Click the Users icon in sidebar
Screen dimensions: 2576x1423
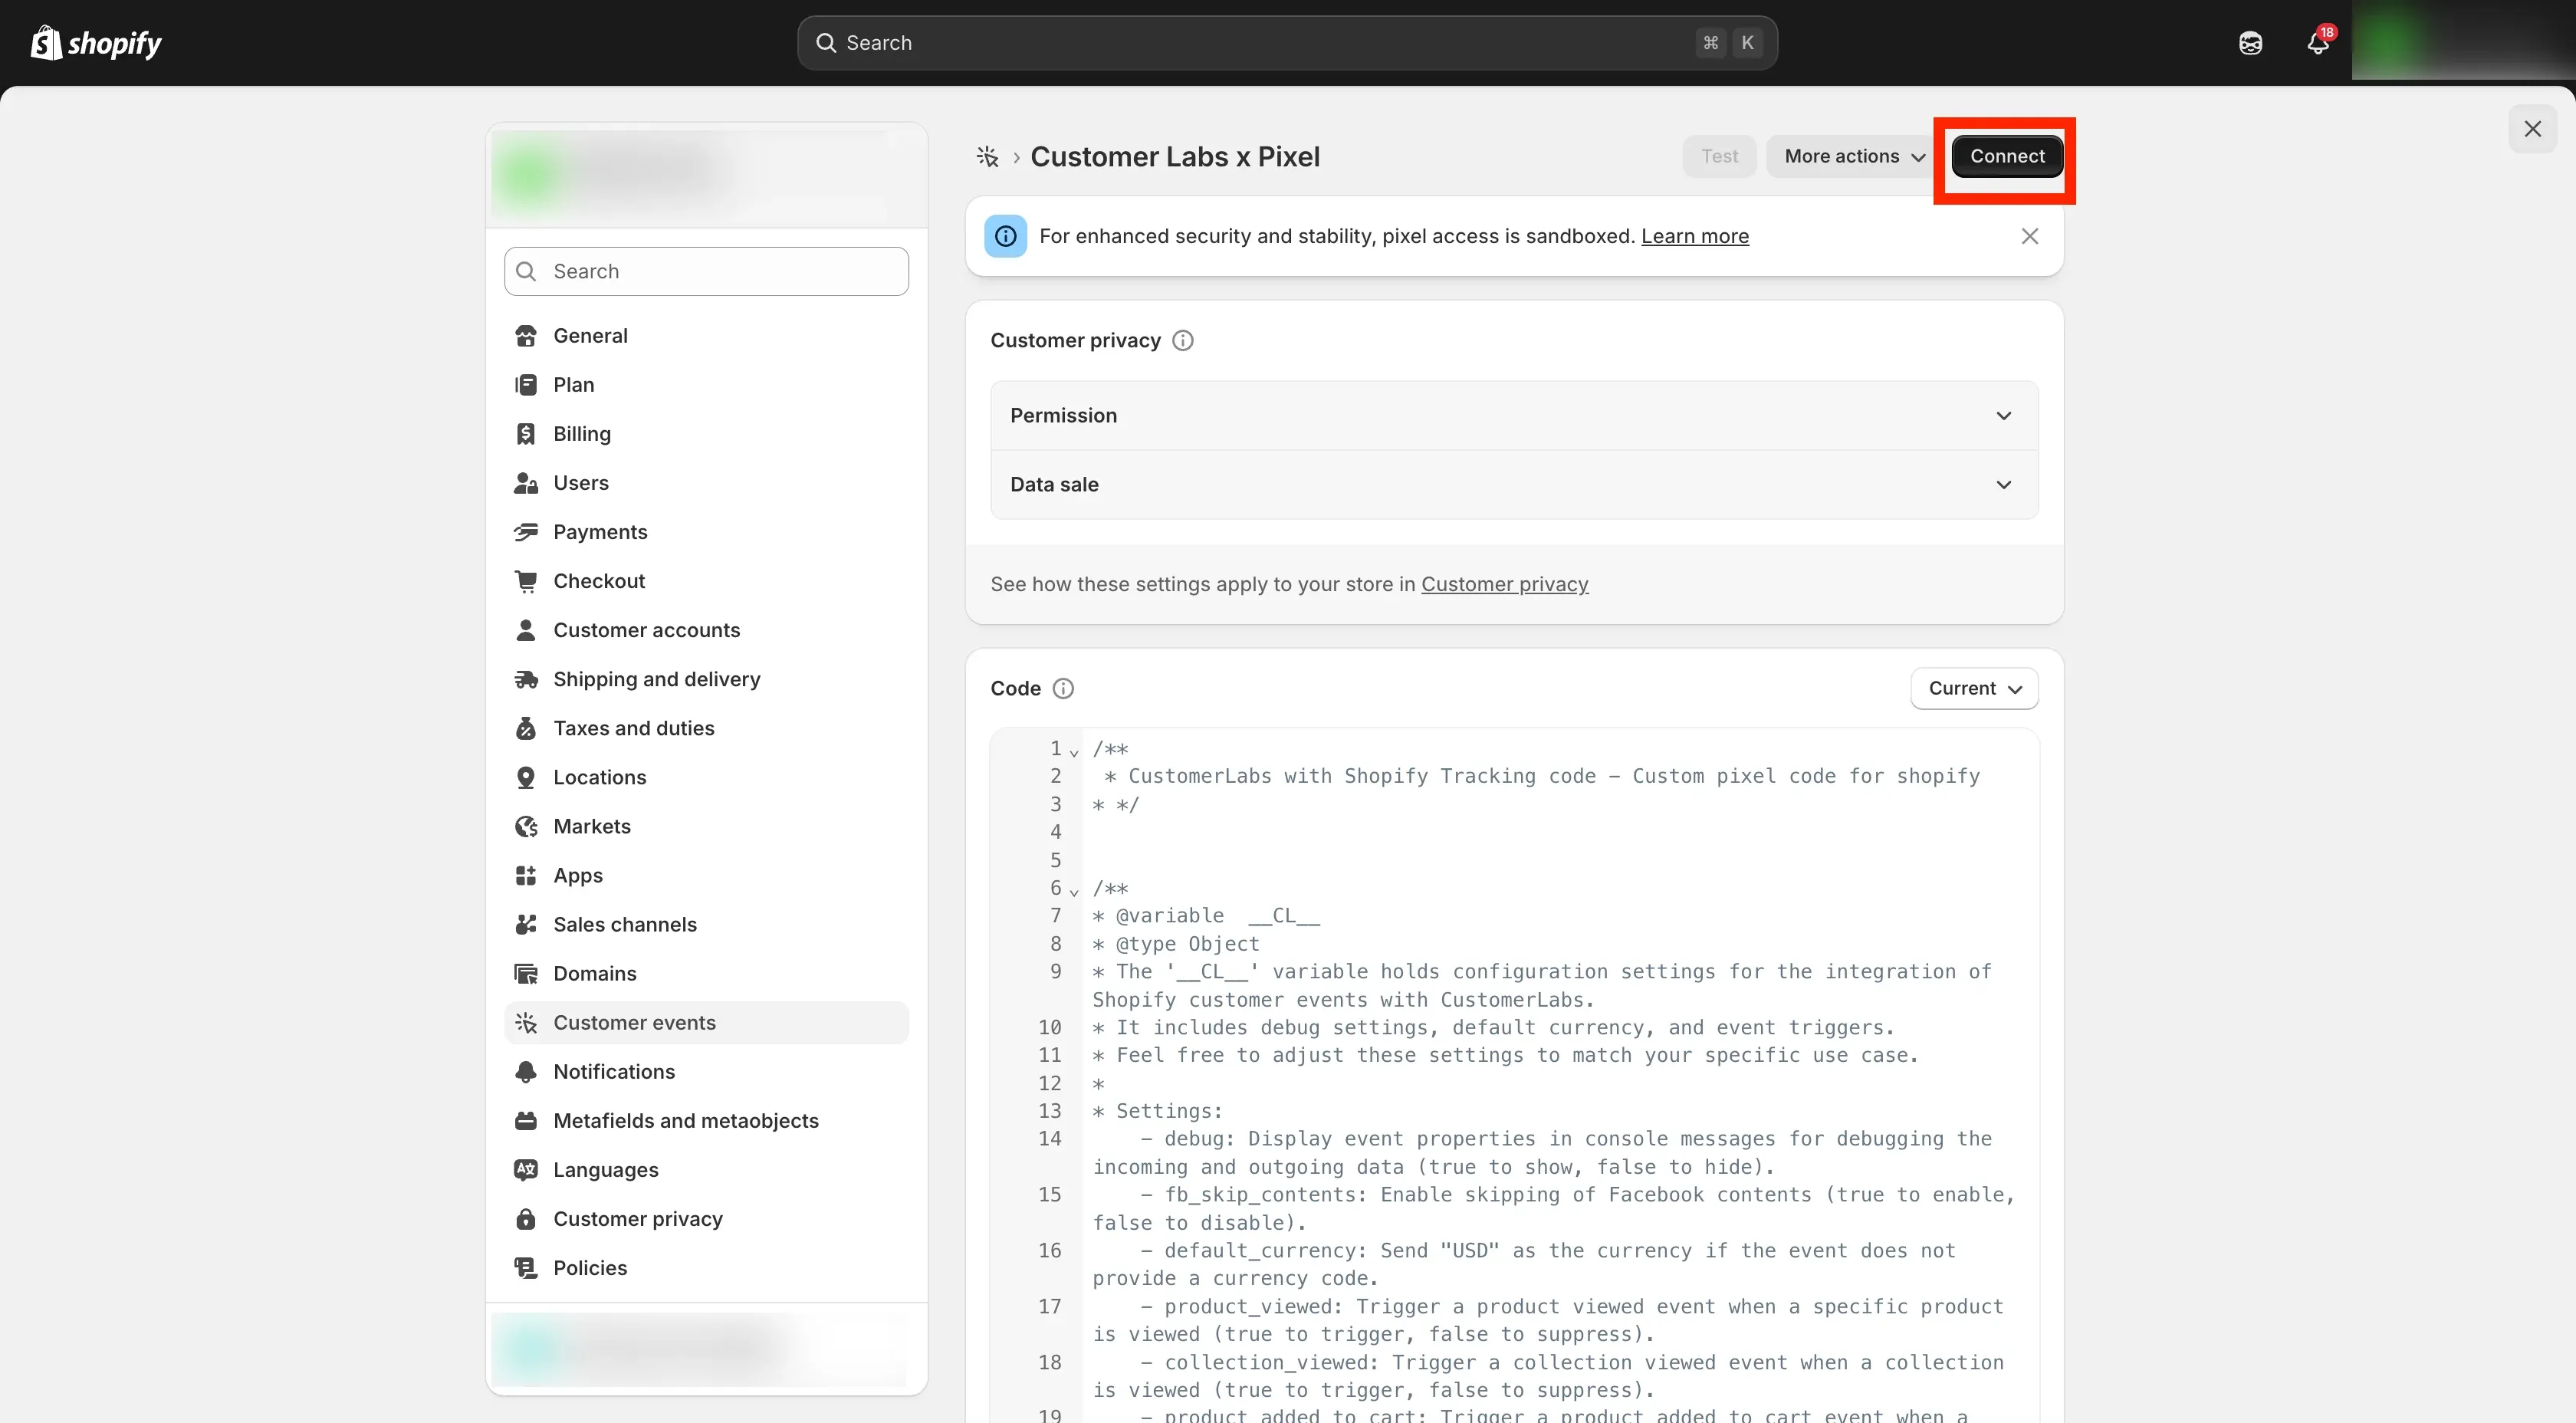click(526, 483)
